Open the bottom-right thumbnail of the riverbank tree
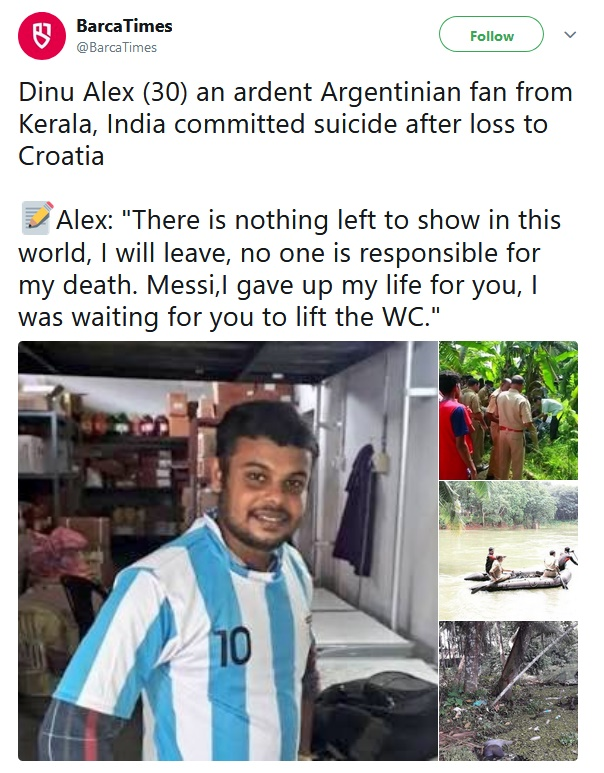Viewport: 604px width, 773px height. 508,691
